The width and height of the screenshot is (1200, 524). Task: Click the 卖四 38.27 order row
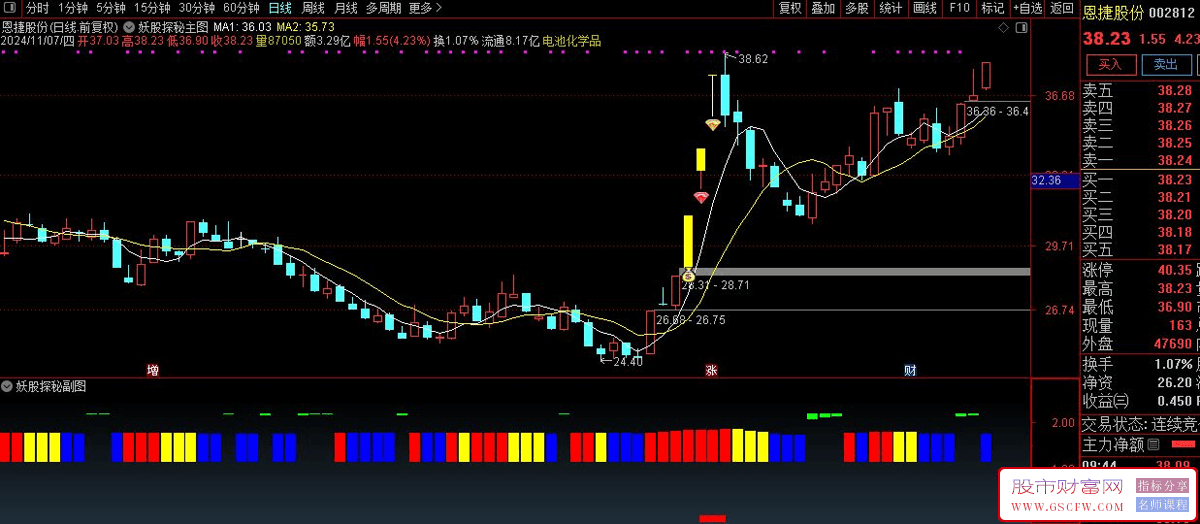coord(1140,108)
